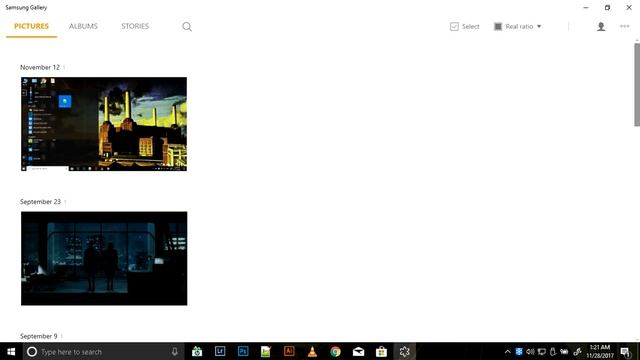Open the Real ratio dropdown
Image resolution: width=640 pixels, height=360 pixels.
click(518, 27)
